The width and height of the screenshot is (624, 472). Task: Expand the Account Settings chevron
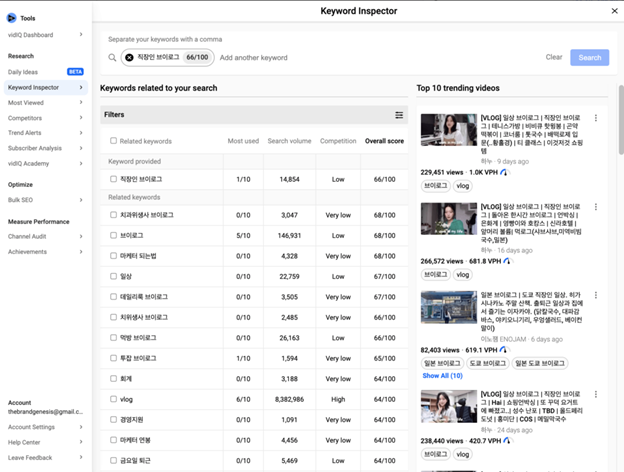(81, 427)
